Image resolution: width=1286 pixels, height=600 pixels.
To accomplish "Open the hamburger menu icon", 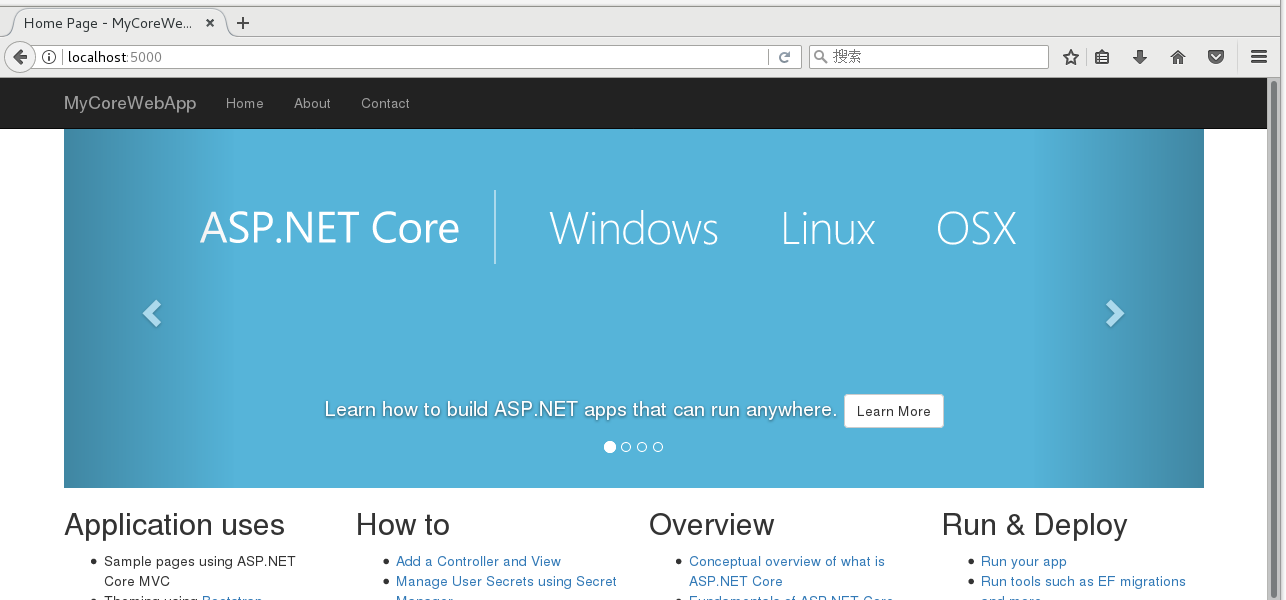I will pyautogui.click(x=1259, y=57).
